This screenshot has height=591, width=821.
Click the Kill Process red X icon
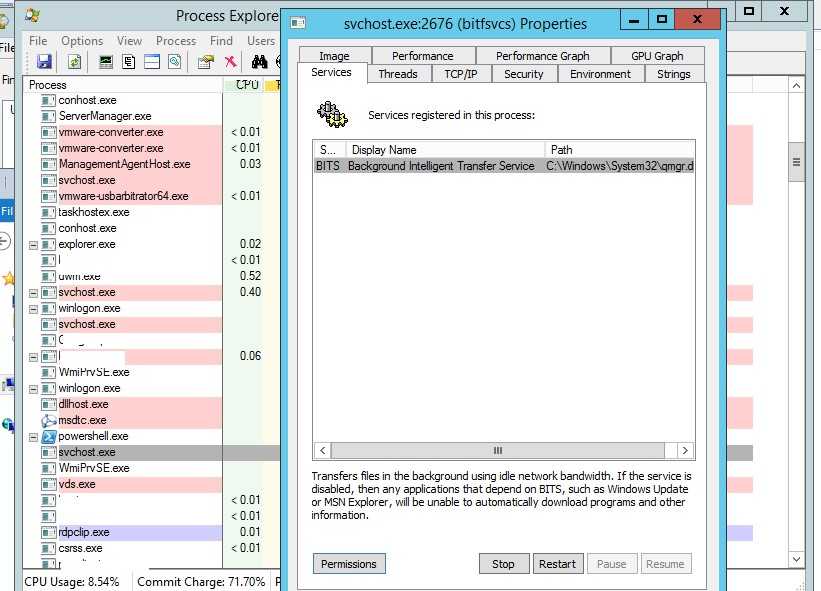[x=230, y=62]
